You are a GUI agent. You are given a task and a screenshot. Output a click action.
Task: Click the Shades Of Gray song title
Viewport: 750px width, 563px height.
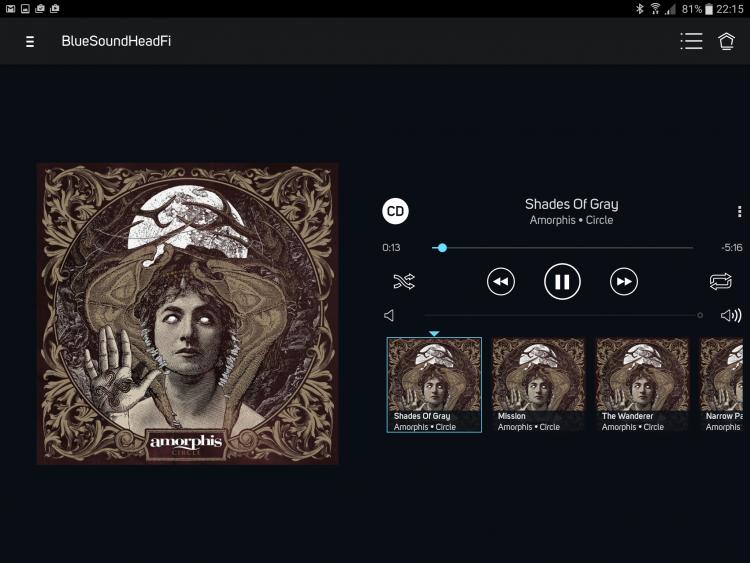pyautogui.click(x=572, y=204)
